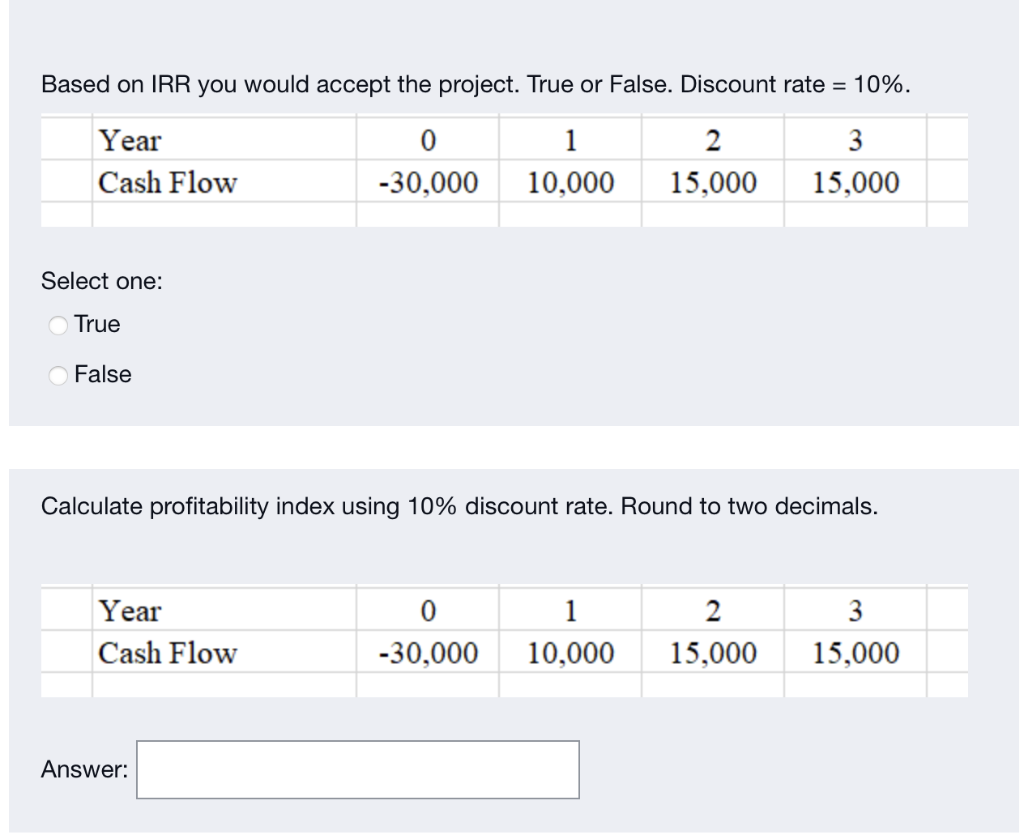Click the column header 1 in first table
Image resolution: width=1024 pixels, height=839 pixels.
(570, 140)
